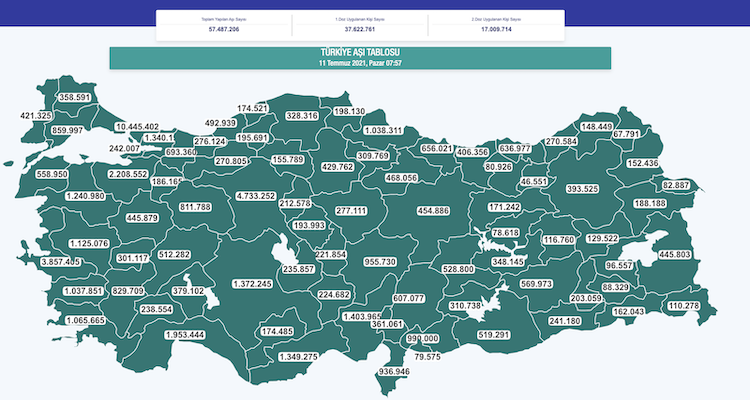Select the large province labeled 1.372.245
Image resolution: width=750 pixels, height=400 pixels.
[x=237, y=284]
